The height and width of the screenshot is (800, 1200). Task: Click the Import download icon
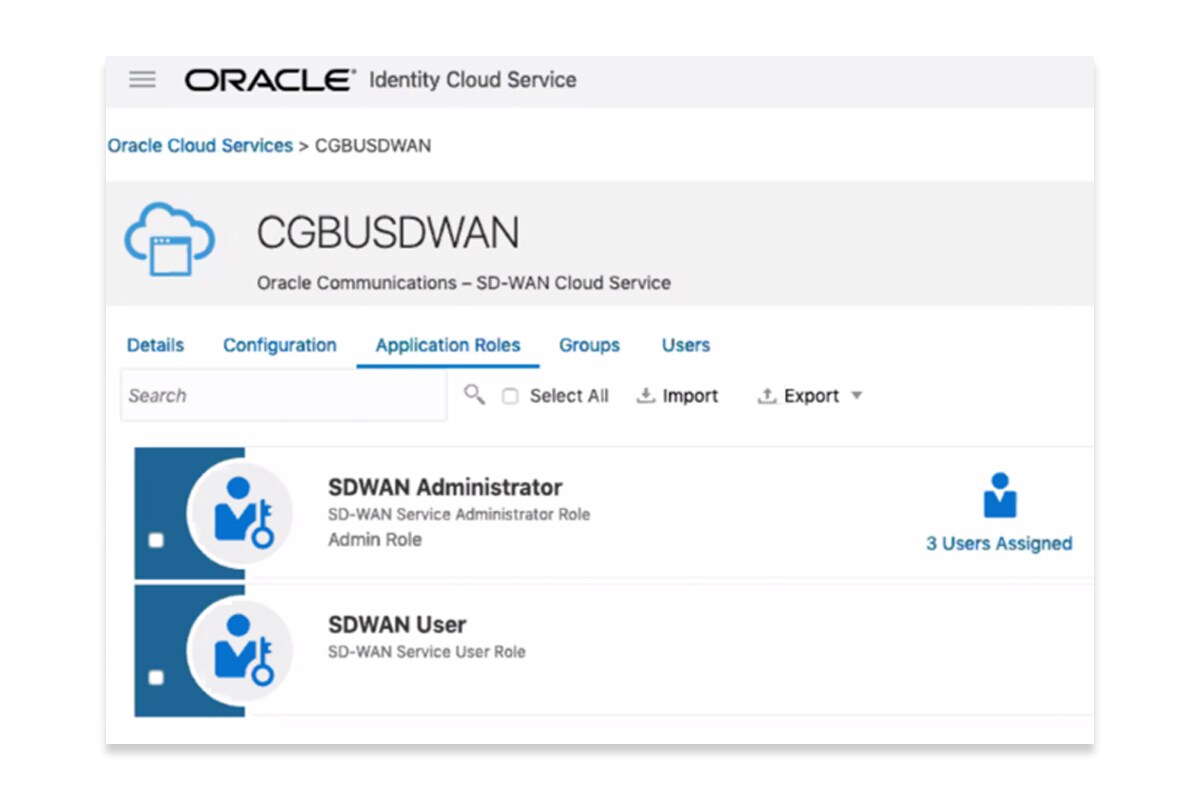pos(646,396)
